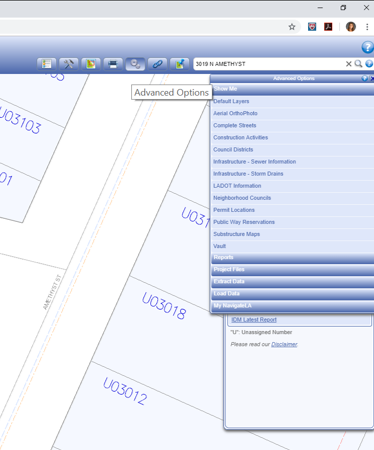Open help on Advanced Options panel header
The image size is (374, 450).
365,78
